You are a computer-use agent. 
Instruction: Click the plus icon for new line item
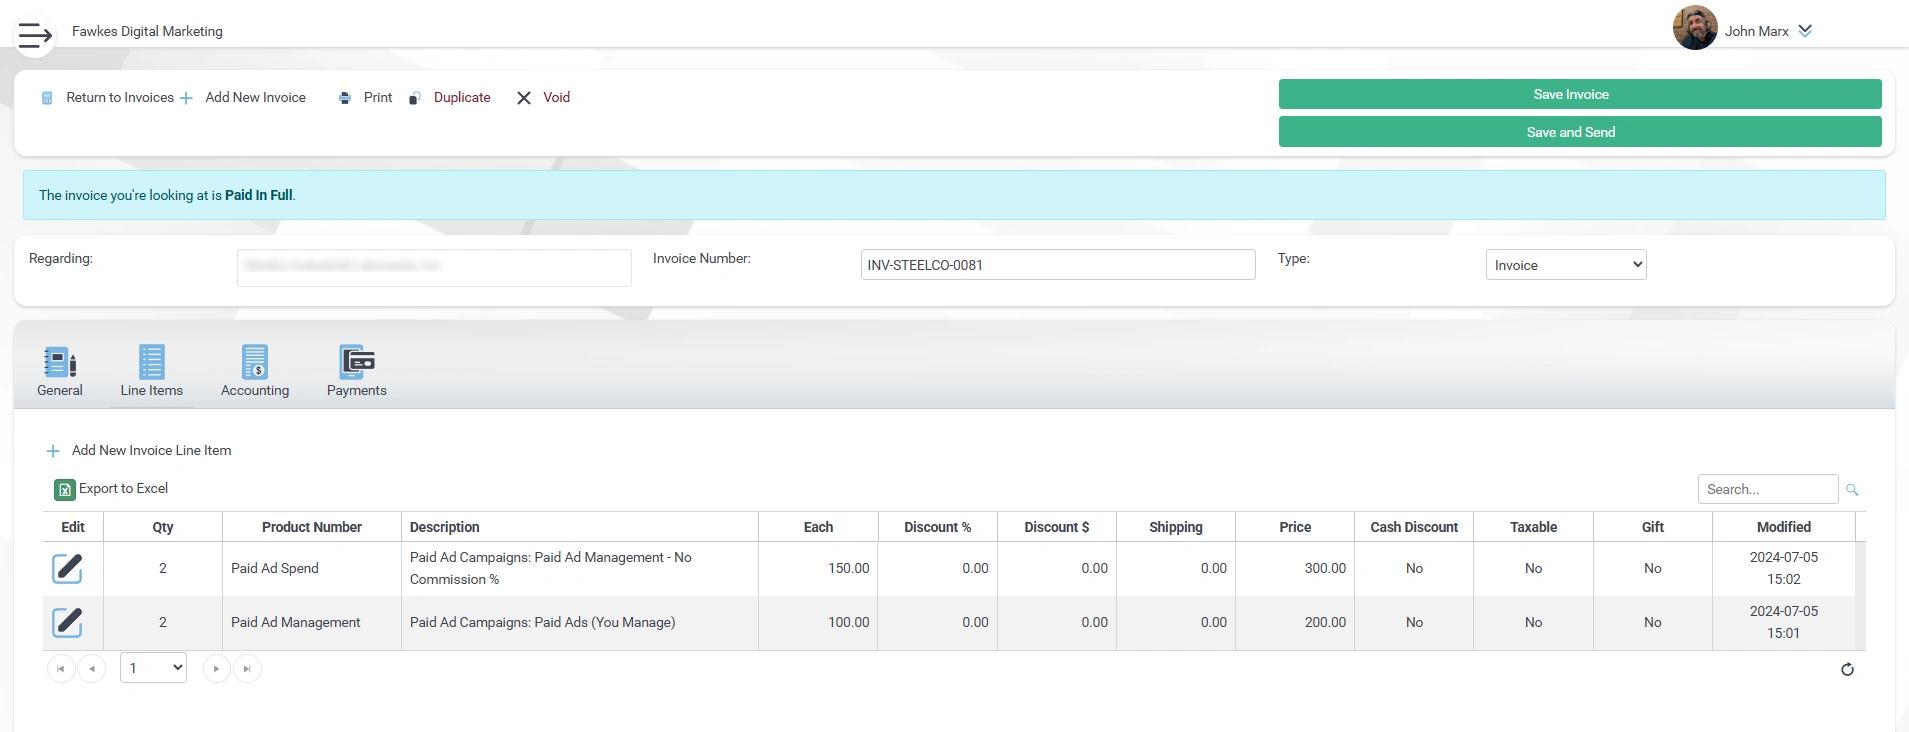[54, 451]
